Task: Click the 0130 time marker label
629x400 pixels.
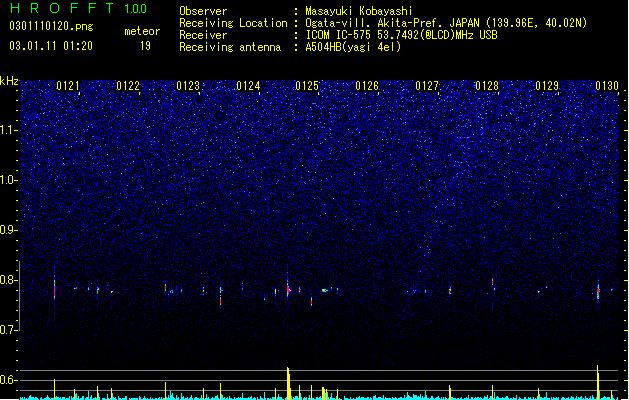Action: (607, 86)
